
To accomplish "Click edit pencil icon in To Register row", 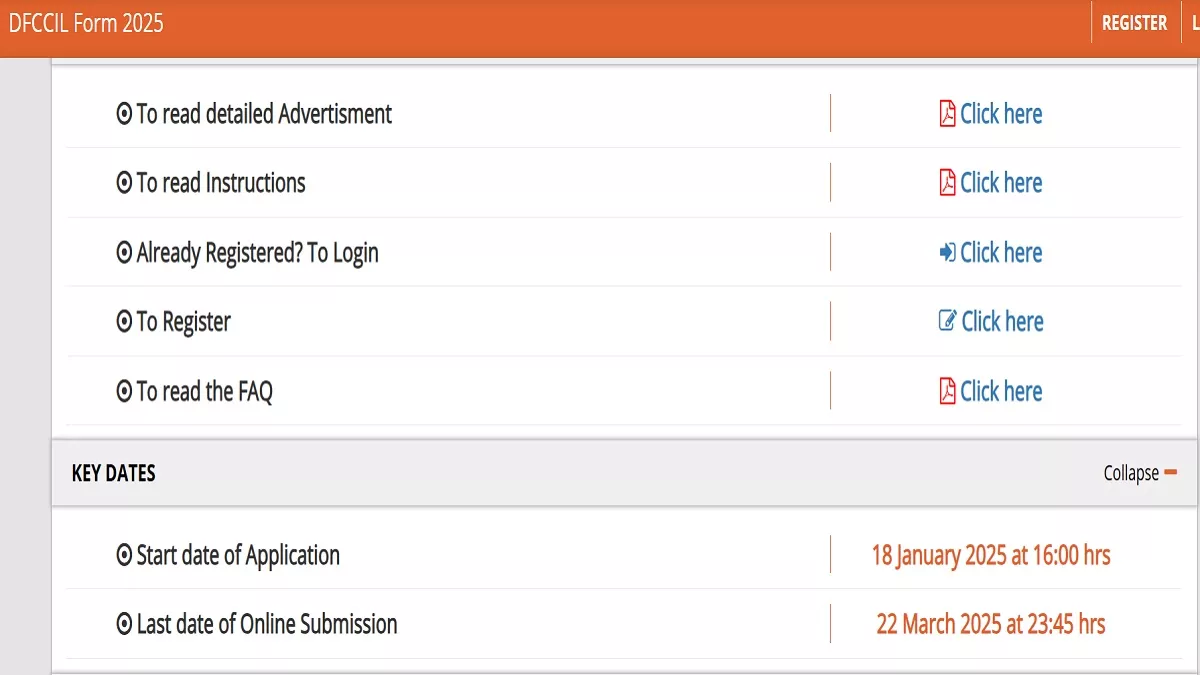I will point(947,321).
